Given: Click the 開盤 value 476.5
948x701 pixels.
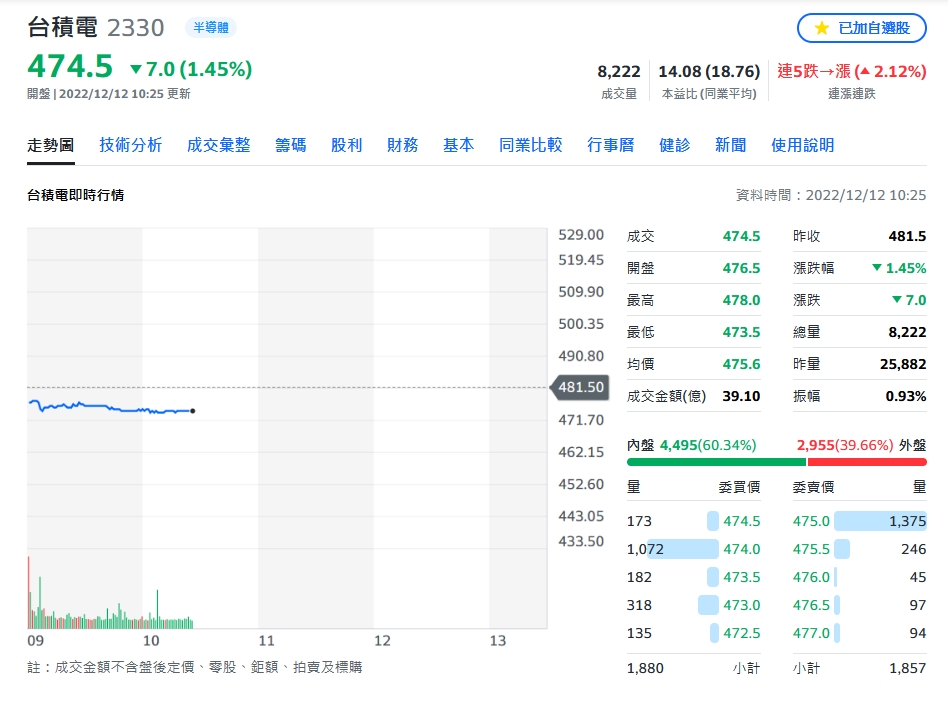Looking at the screenshot, I should pos(741,268).
